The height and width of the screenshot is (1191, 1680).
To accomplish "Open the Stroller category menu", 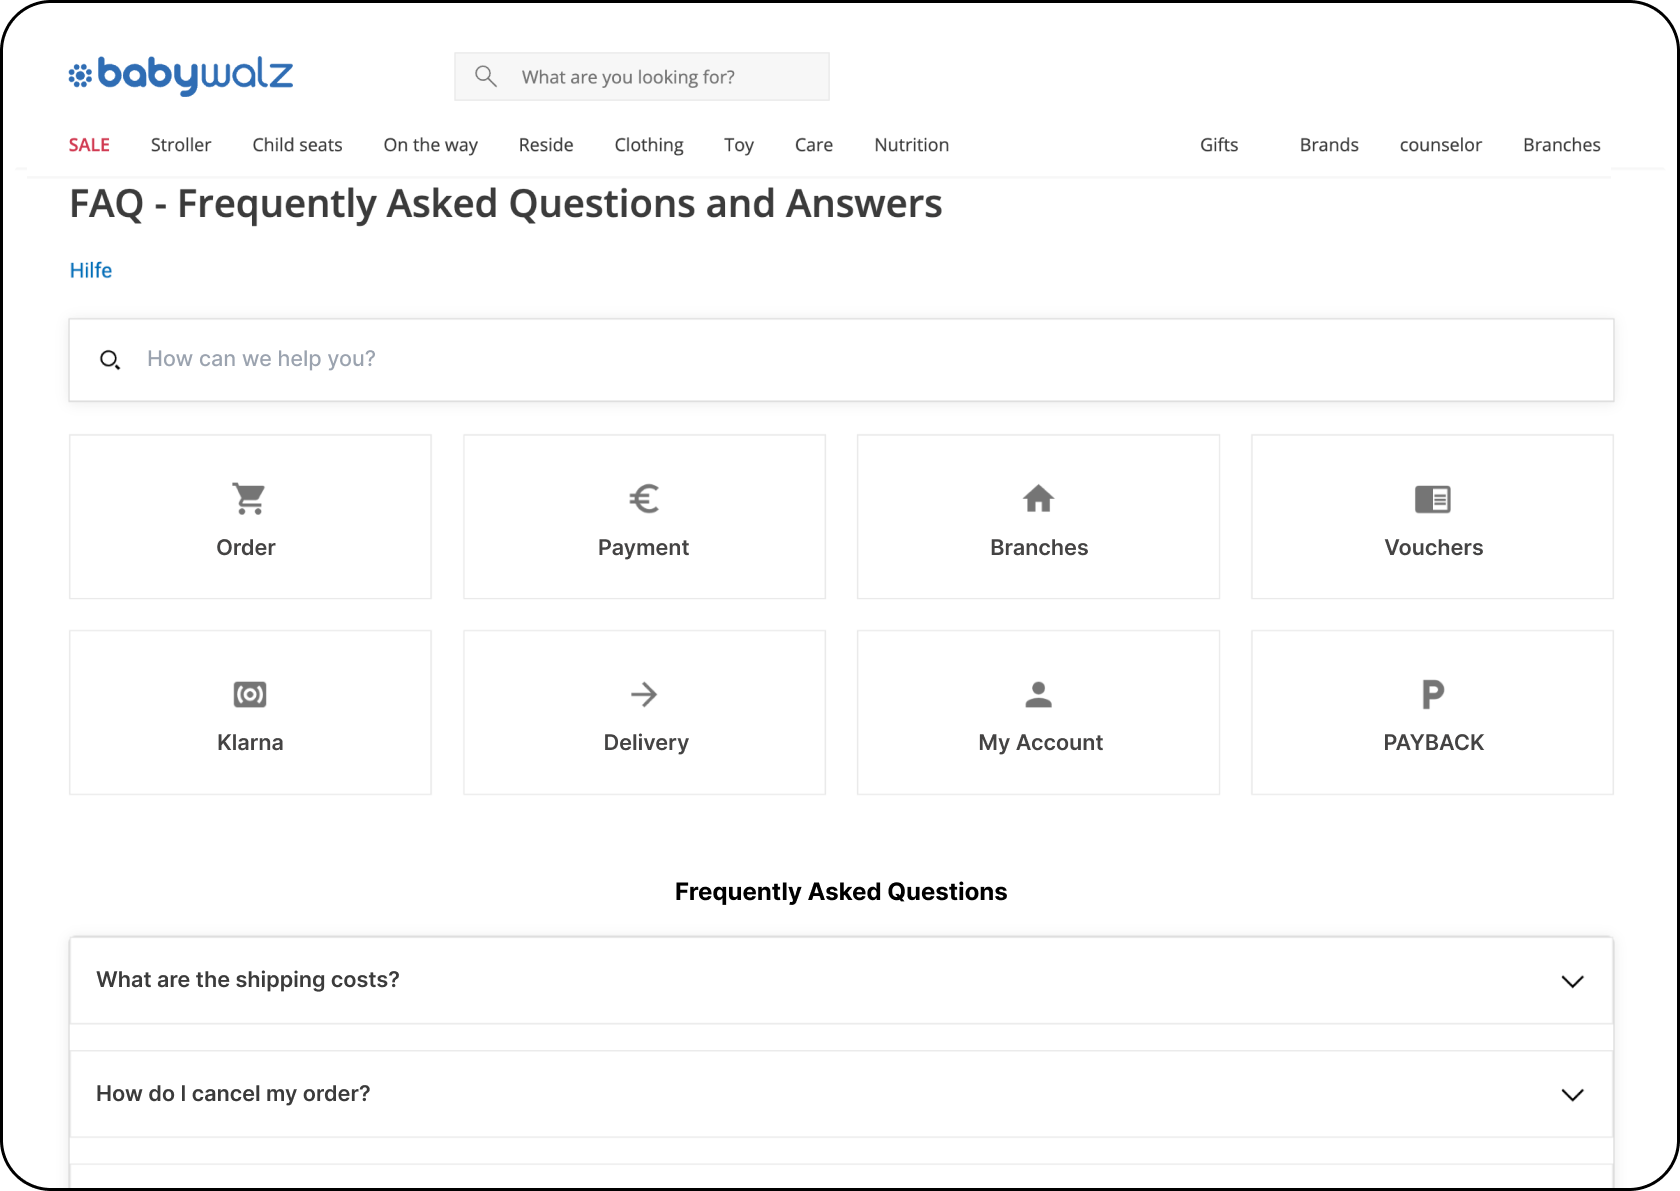I will tap(181, 145).
